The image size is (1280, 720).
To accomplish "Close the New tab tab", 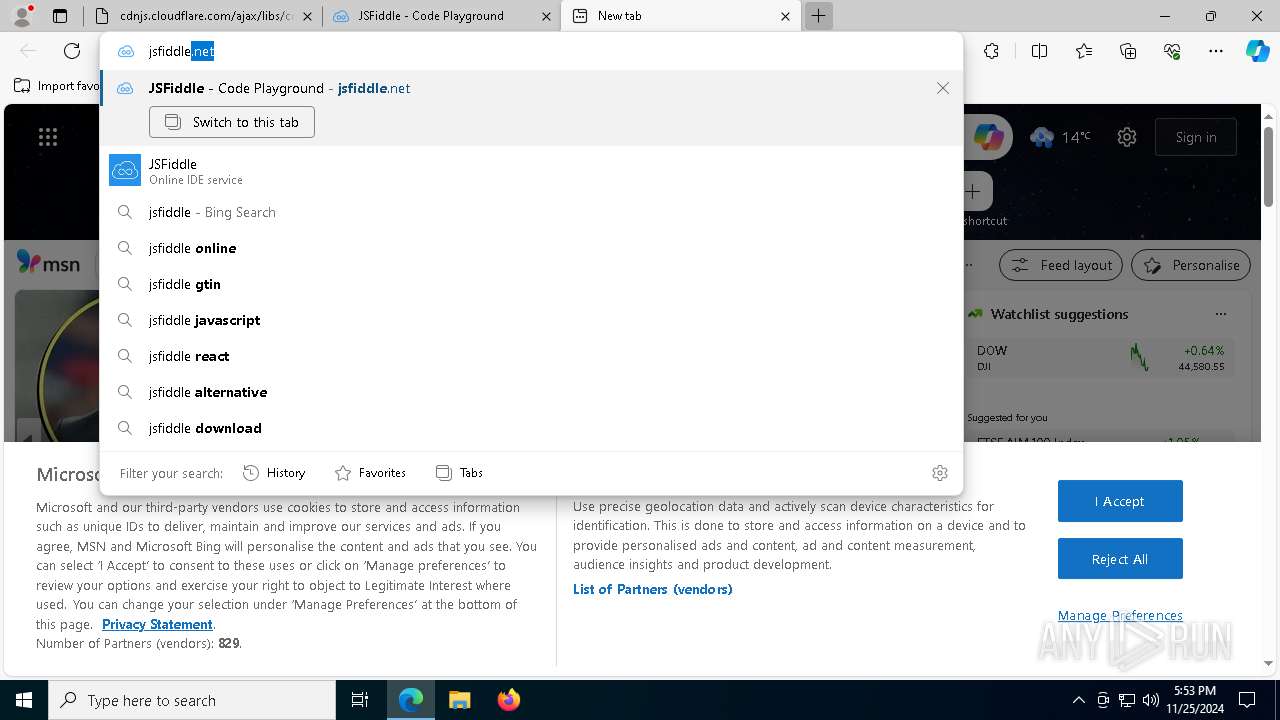I will click(785, 16).
